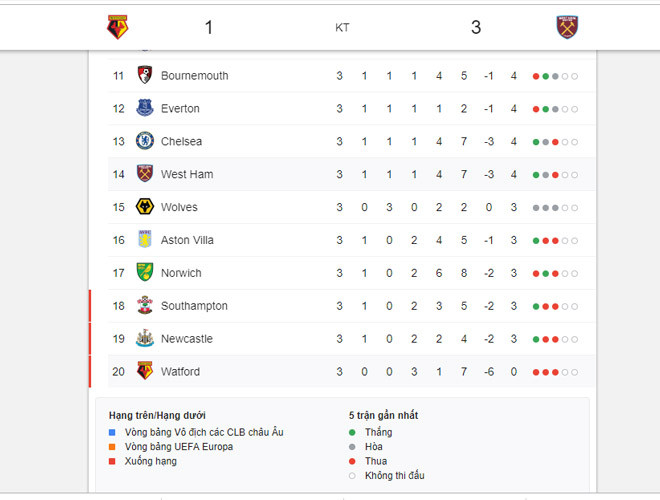The height and width of the screenshot is (500, 660).
Task: Click the Everton club crest
Action: pos(145,108)
